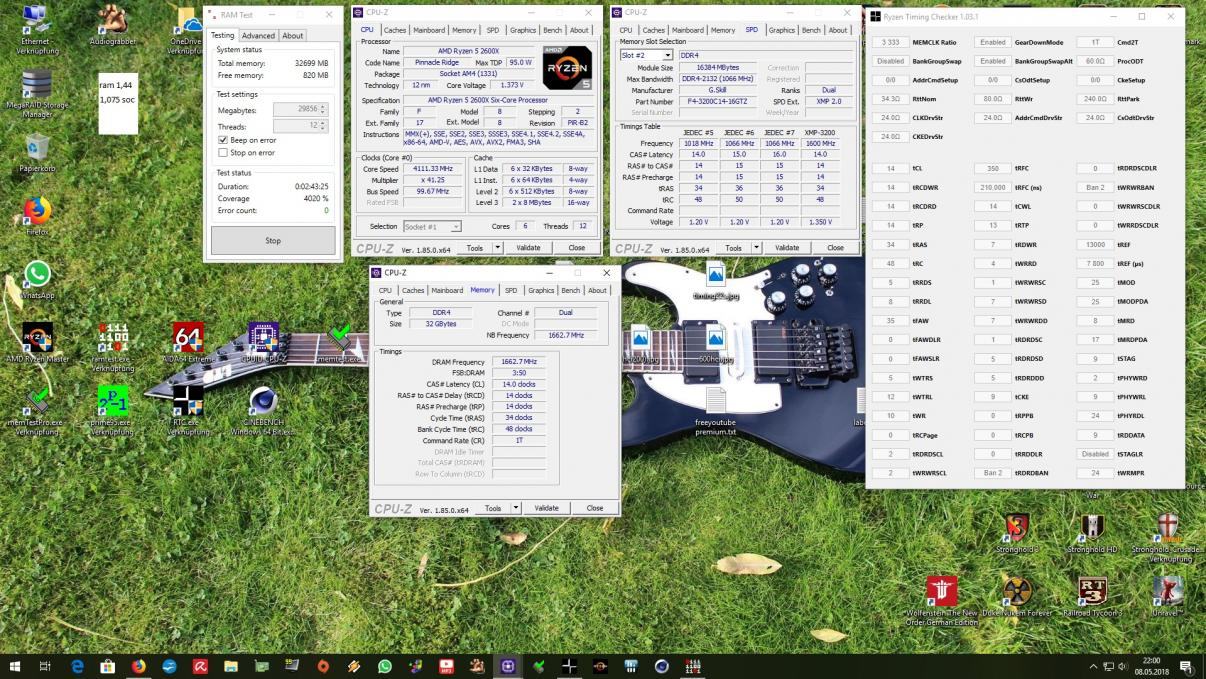Viewport: 1206px width, 679px height.
Task: Select the prime95.exe shortcut on the desktop
Action: (x=112, y=408)
